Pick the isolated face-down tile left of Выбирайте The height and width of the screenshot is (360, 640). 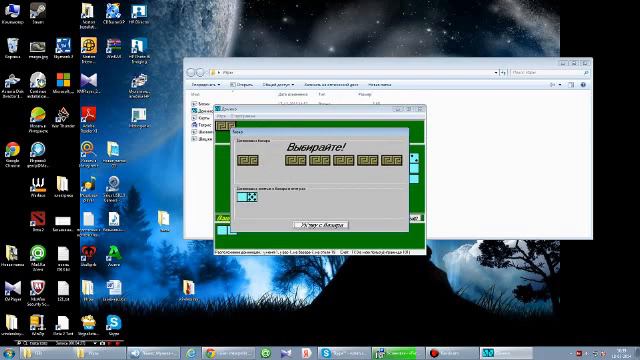[x=247, y=160]
